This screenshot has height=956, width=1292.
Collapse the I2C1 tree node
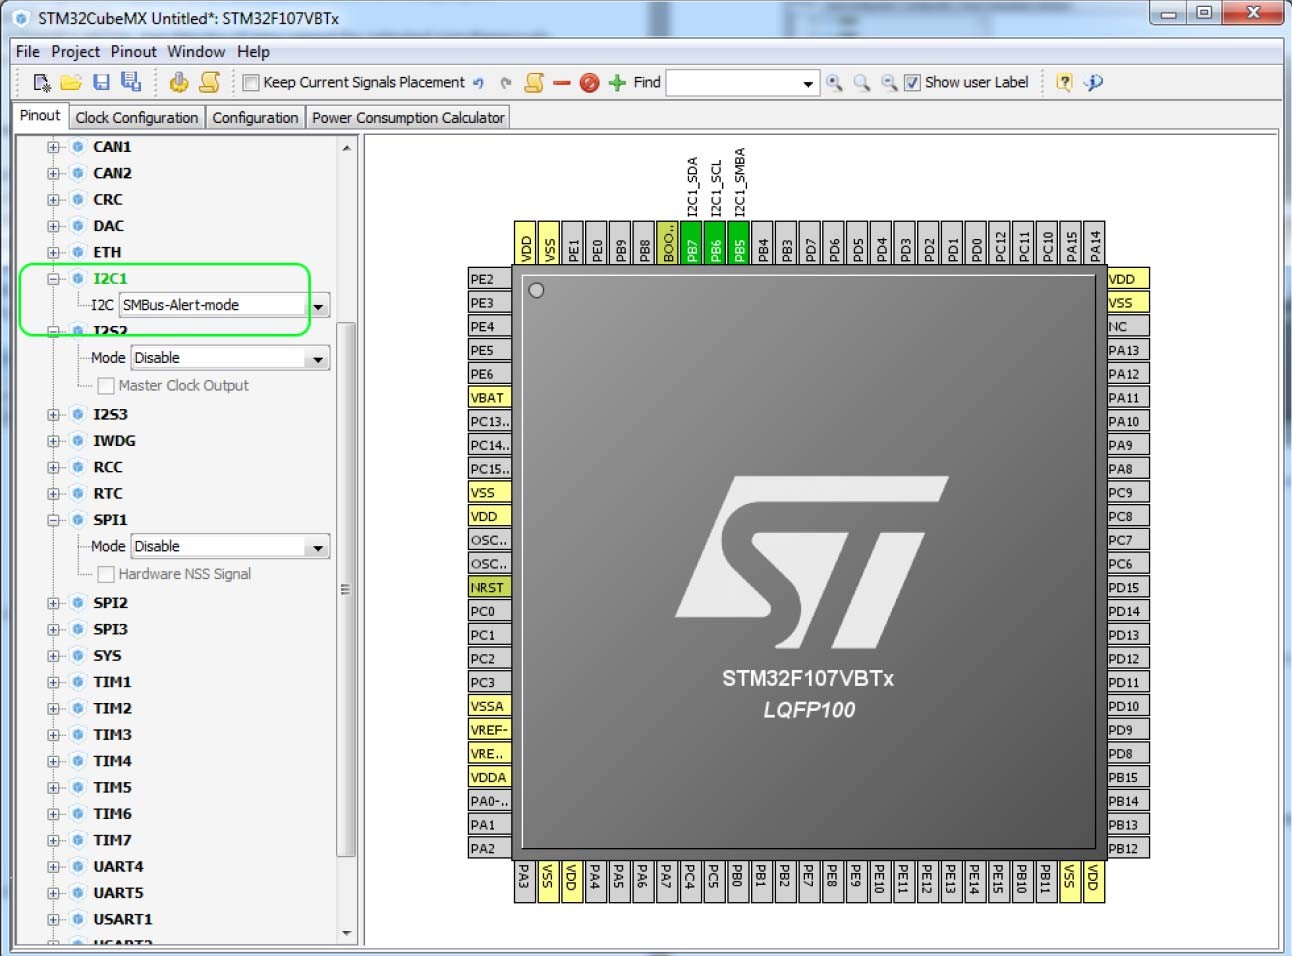53,279
